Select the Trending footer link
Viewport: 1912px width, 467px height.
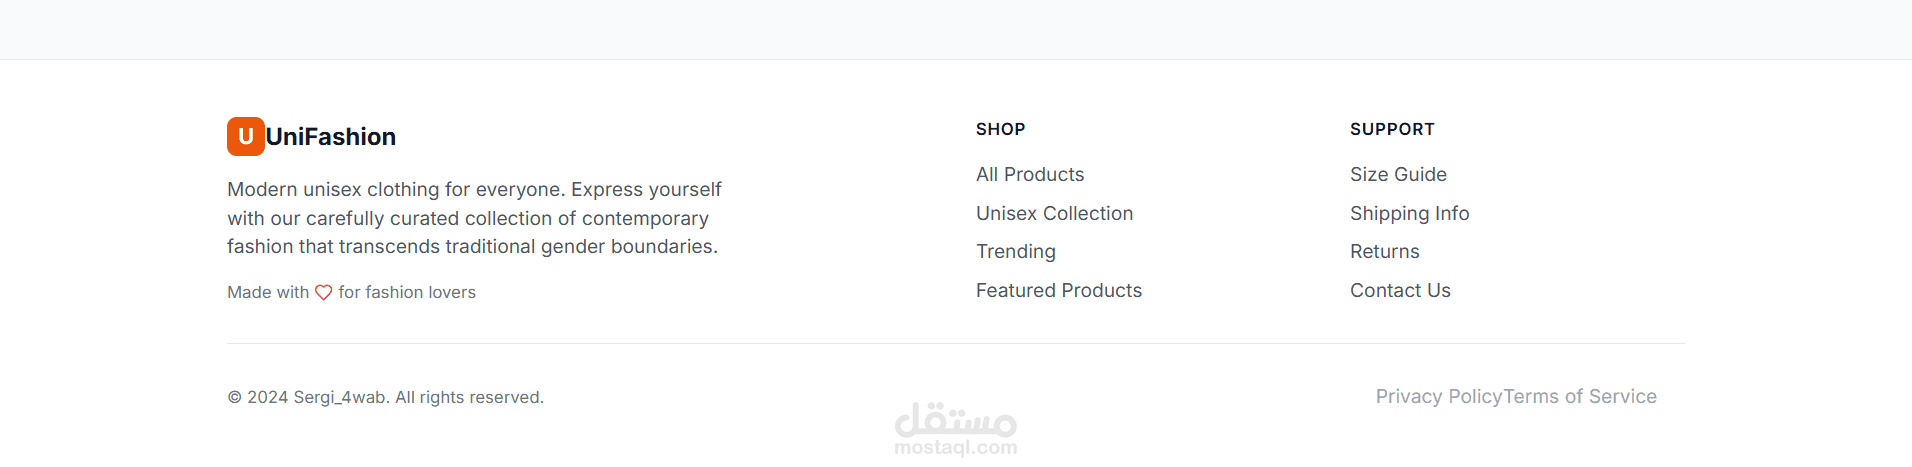click(x=1015, y=252)
